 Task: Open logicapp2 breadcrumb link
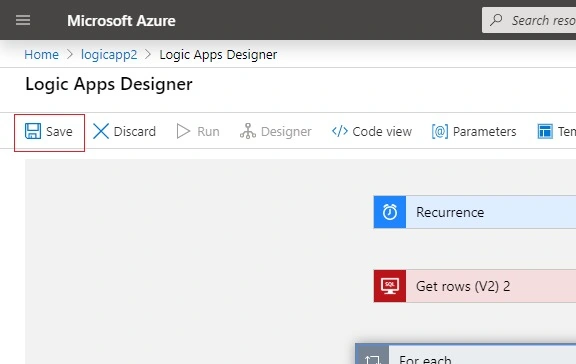coord(109,55)
